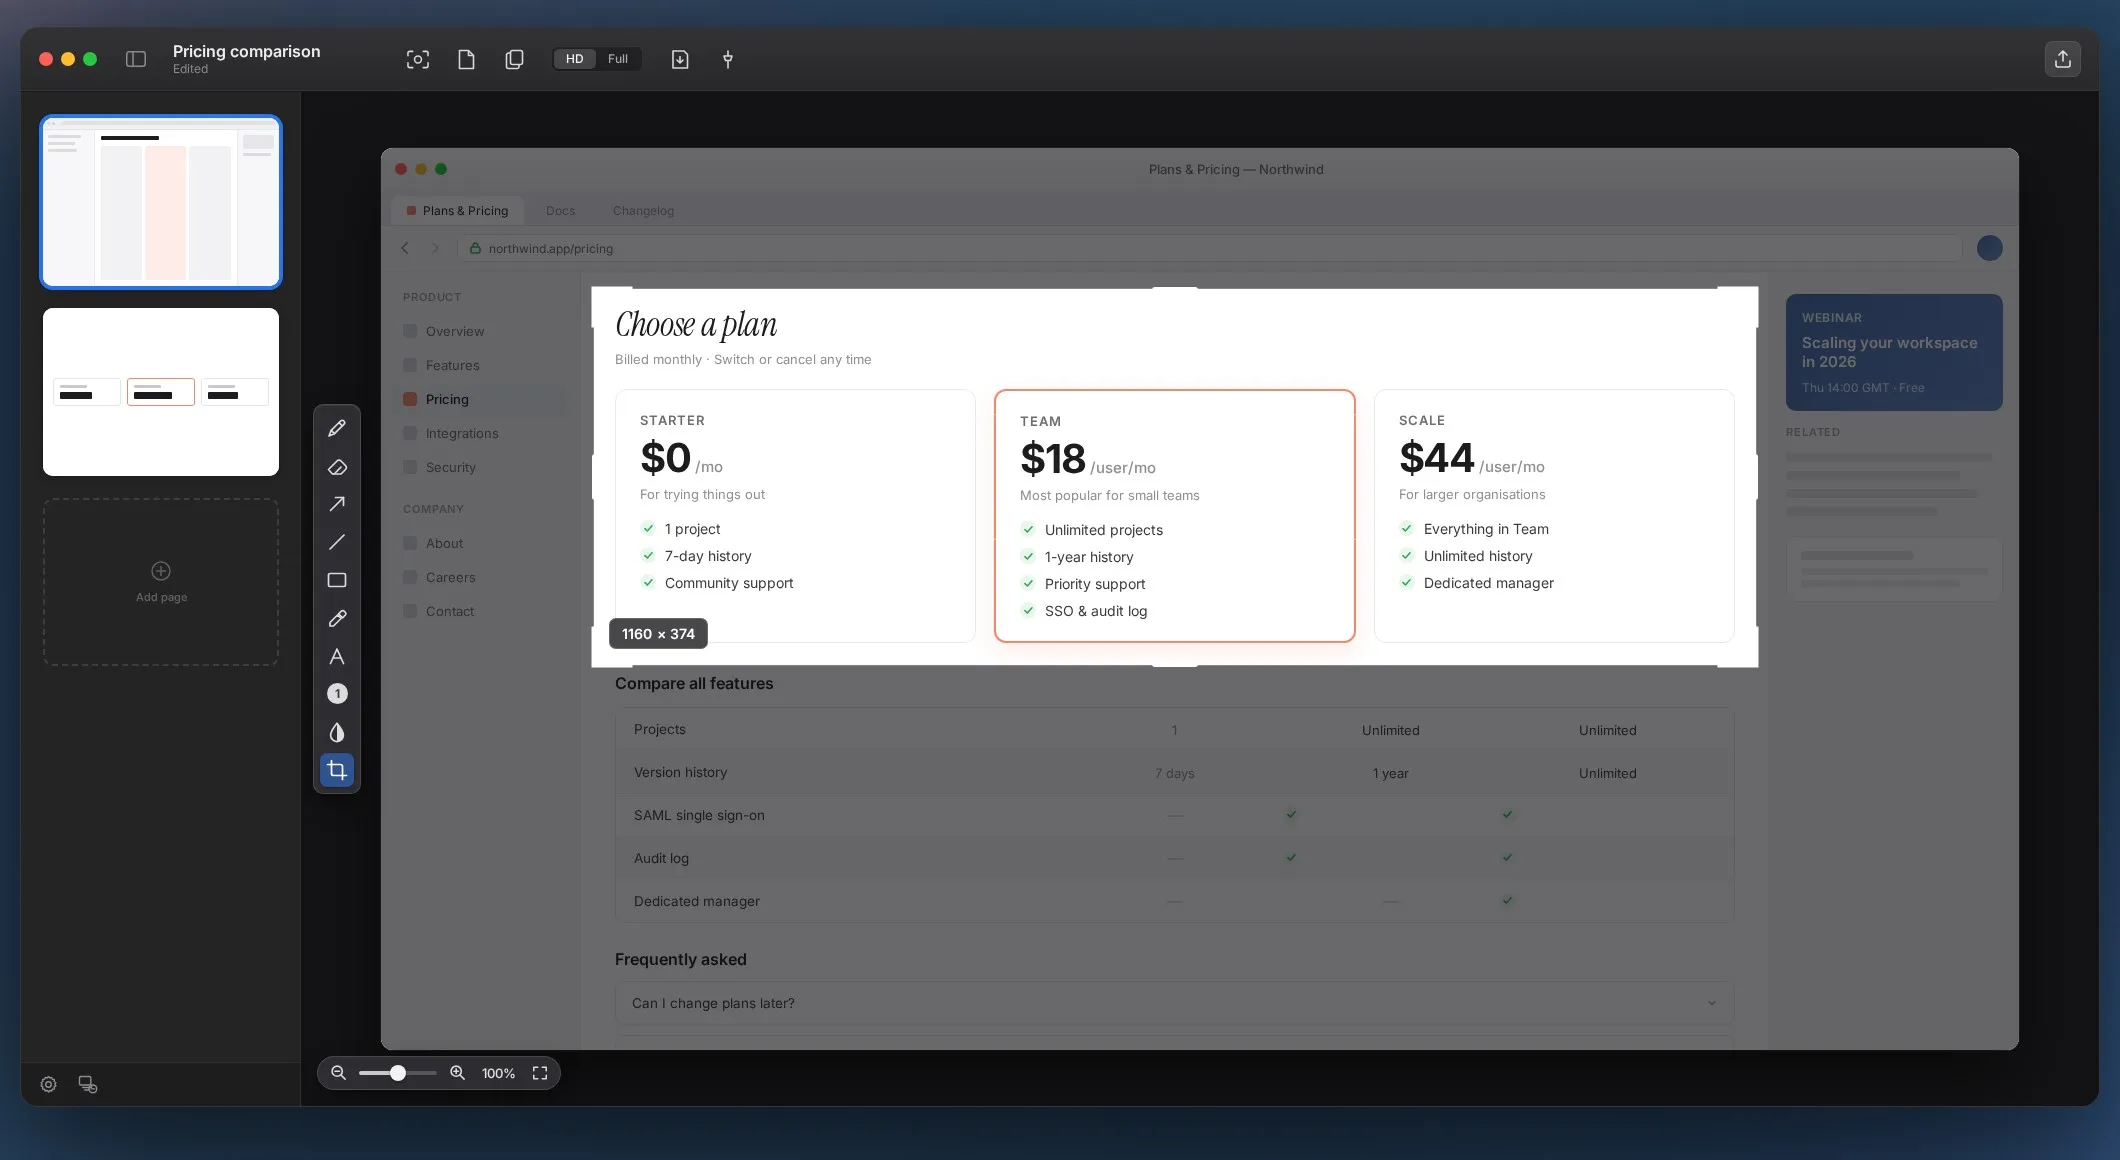The height and width of the screenshot is (1160, 2120).
Task: Click the duplicate pages icon
Action: point(514,59)
